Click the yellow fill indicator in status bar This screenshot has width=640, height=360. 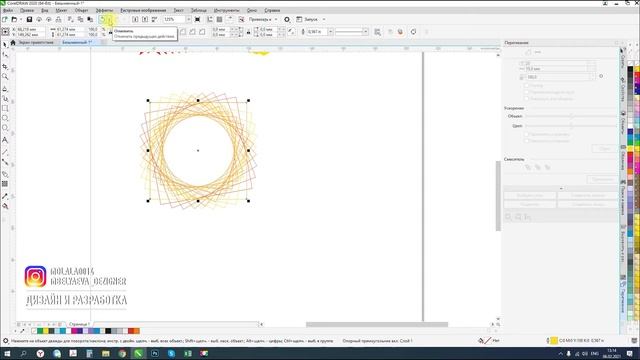tap(554, 340)
